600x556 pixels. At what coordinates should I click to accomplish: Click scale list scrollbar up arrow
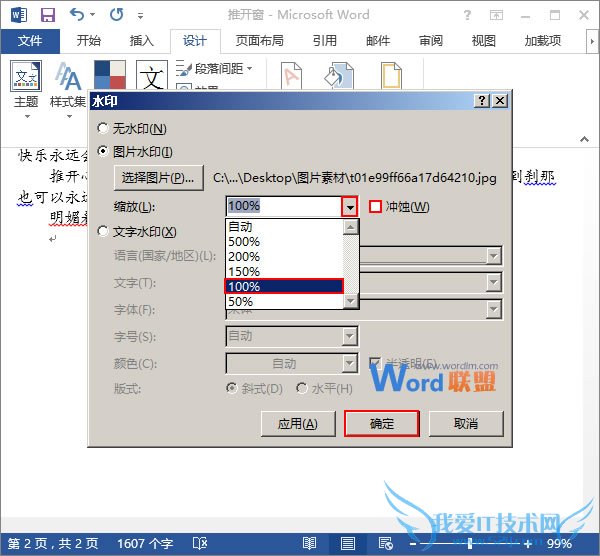tap(351, 227)
